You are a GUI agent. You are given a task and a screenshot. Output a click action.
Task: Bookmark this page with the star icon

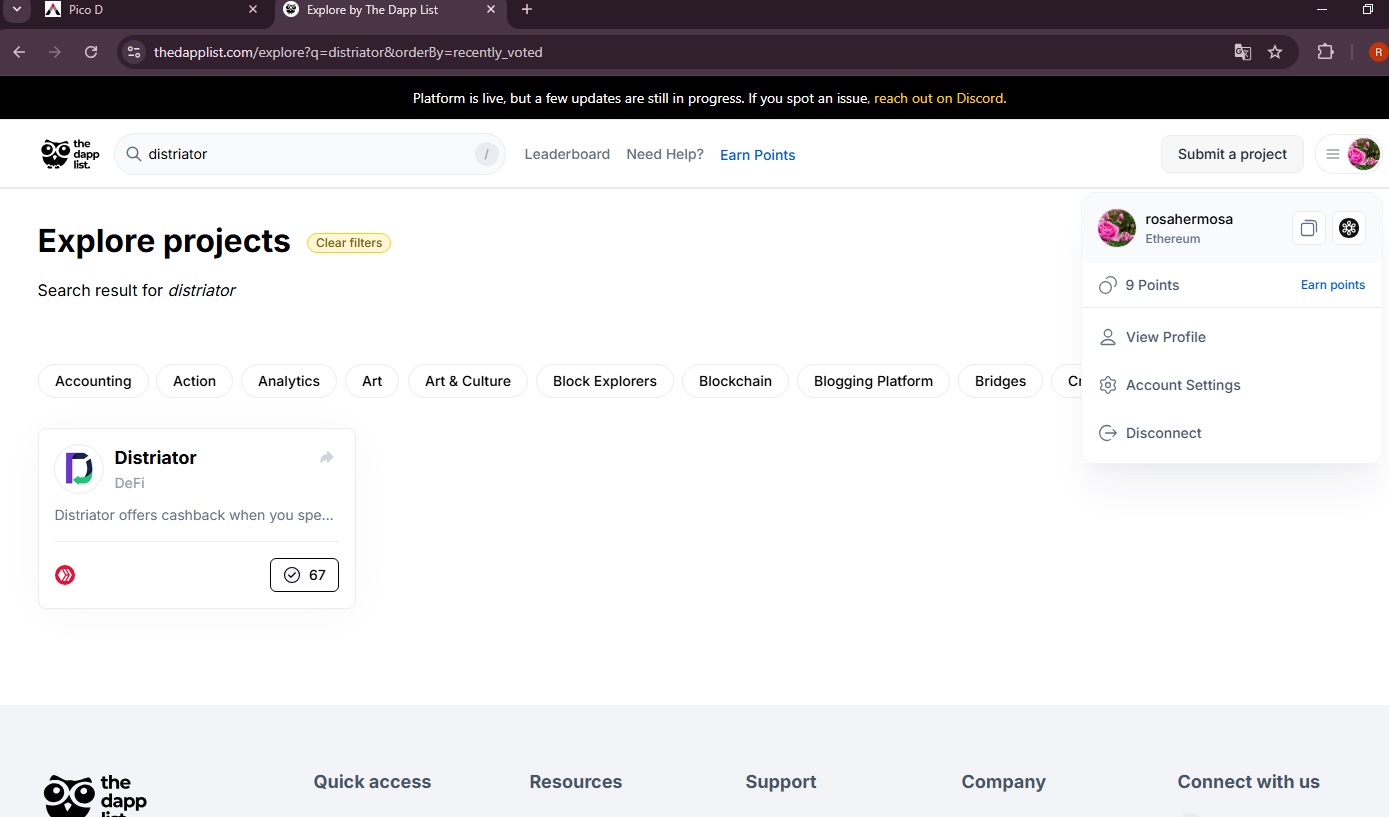[x=1275, y=52]
